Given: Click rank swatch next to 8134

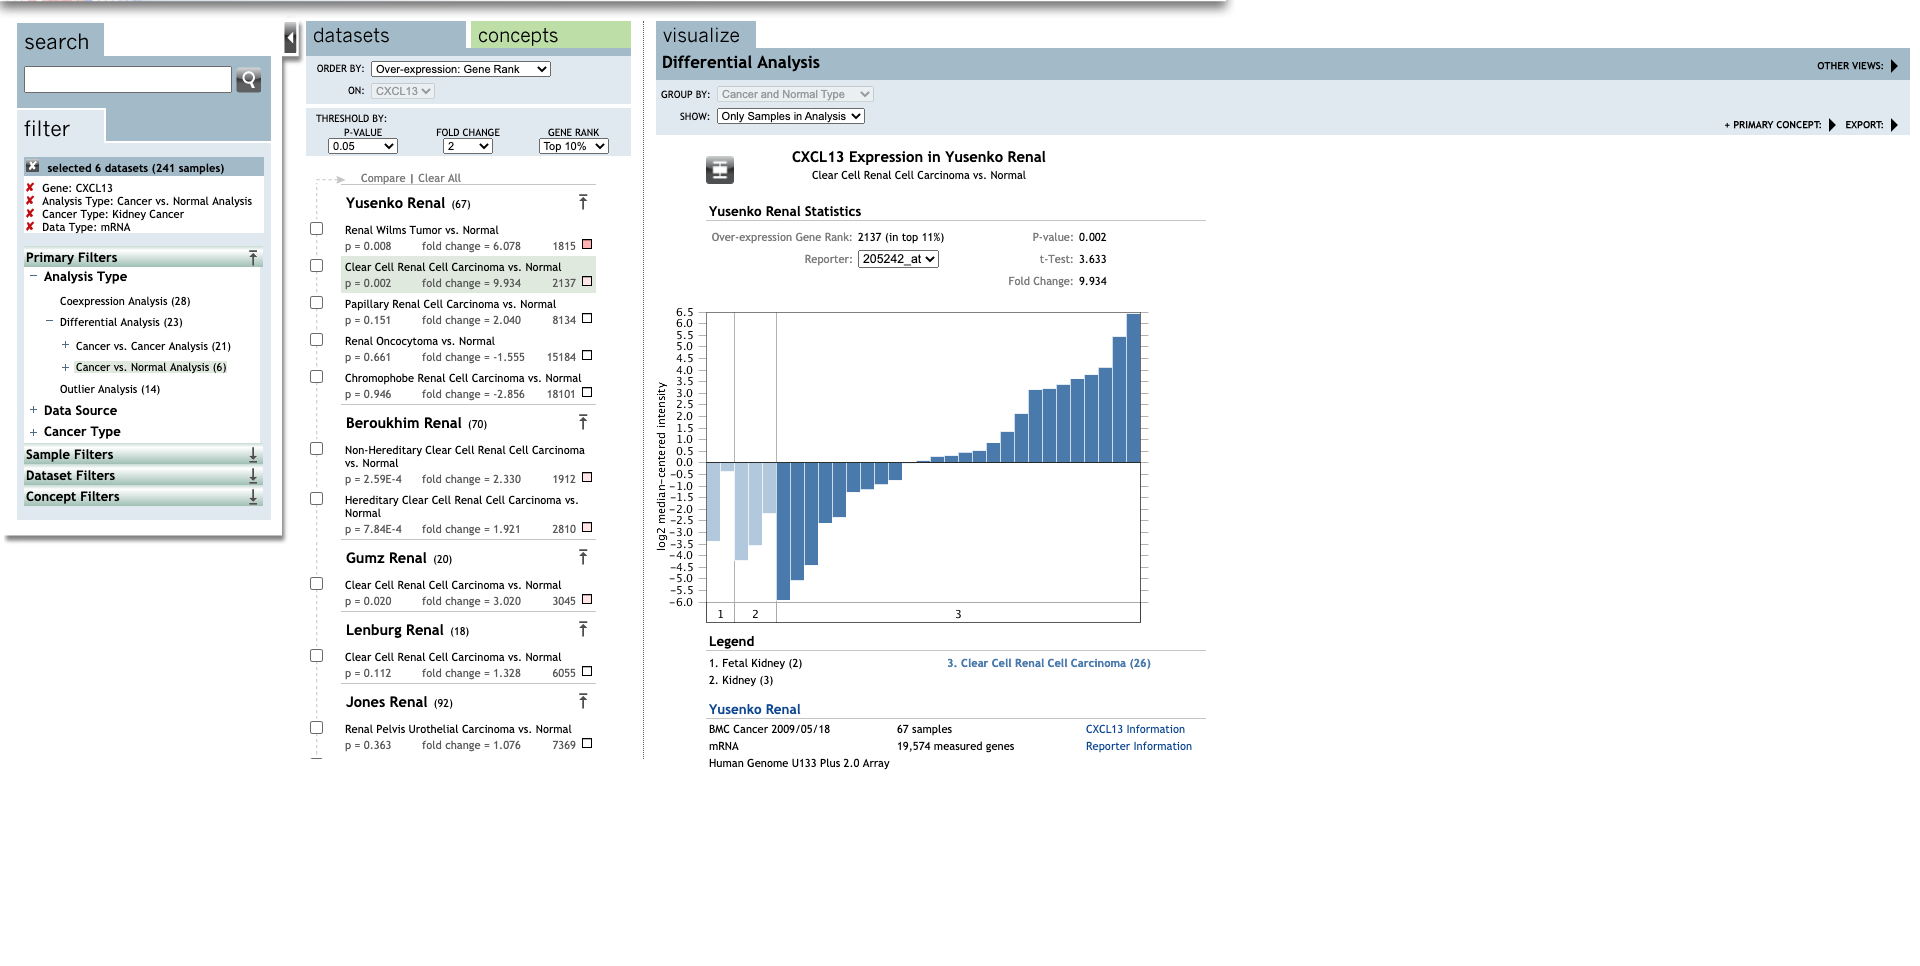Looking at the screenshot, I should pos(587,318).
